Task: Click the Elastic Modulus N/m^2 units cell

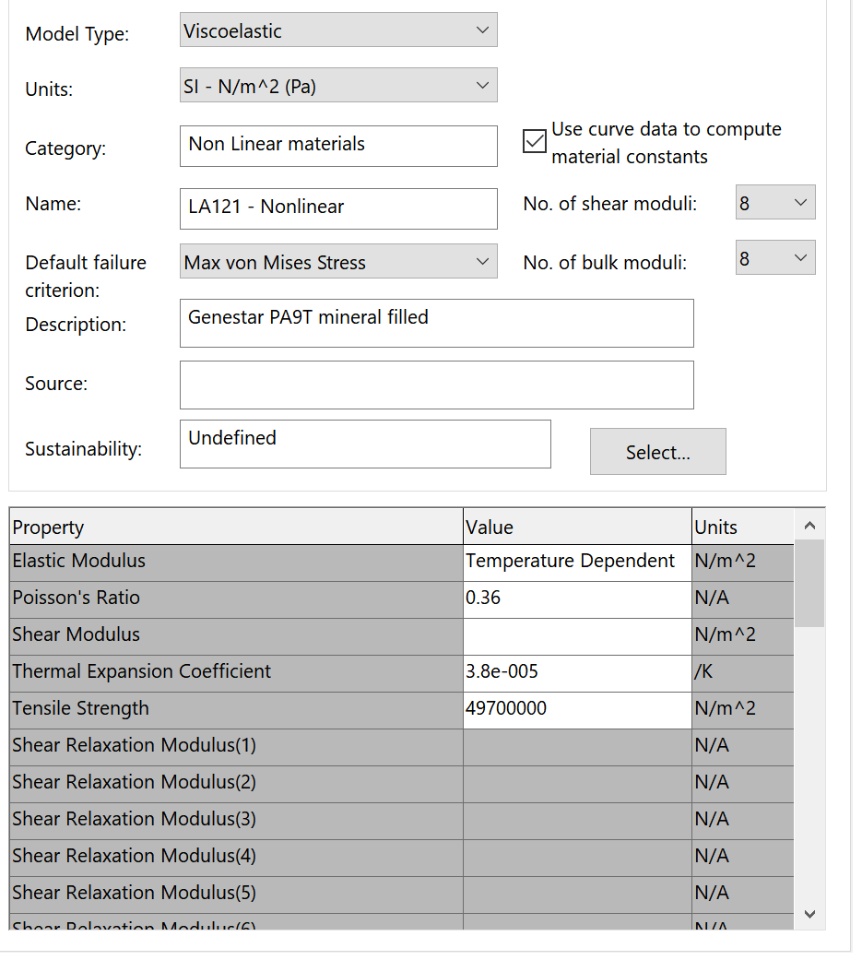Action: (x=743, y=563)
